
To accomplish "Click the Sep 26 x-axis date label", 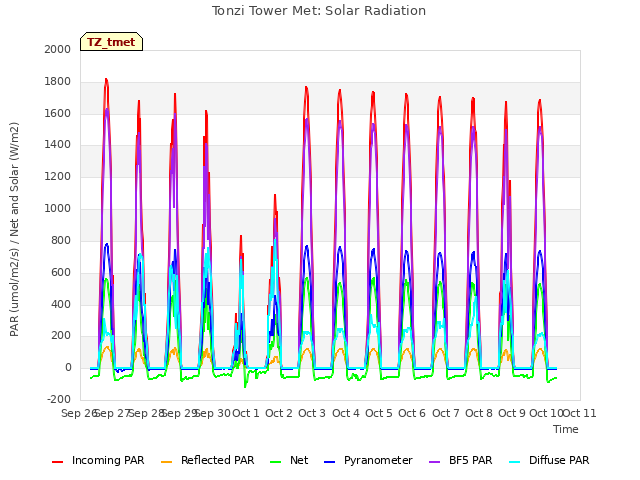I will point(79,413).
